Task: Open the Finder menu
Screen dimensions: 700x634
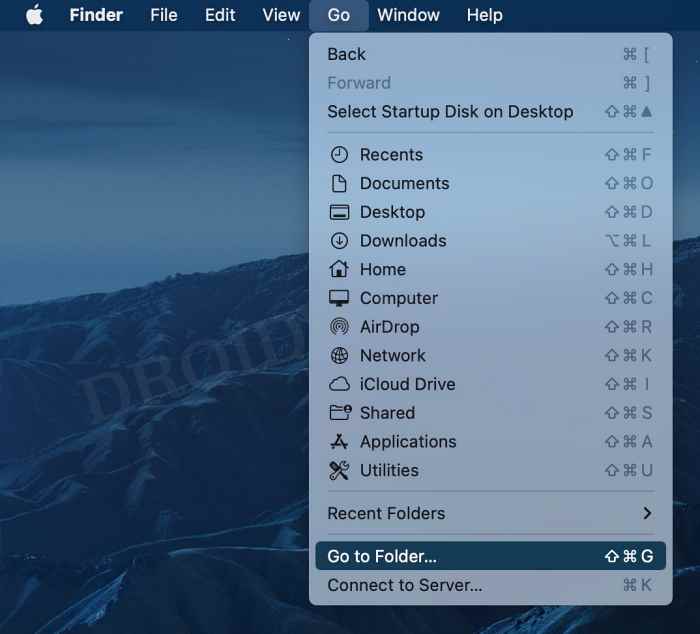Action: [96, 15]
